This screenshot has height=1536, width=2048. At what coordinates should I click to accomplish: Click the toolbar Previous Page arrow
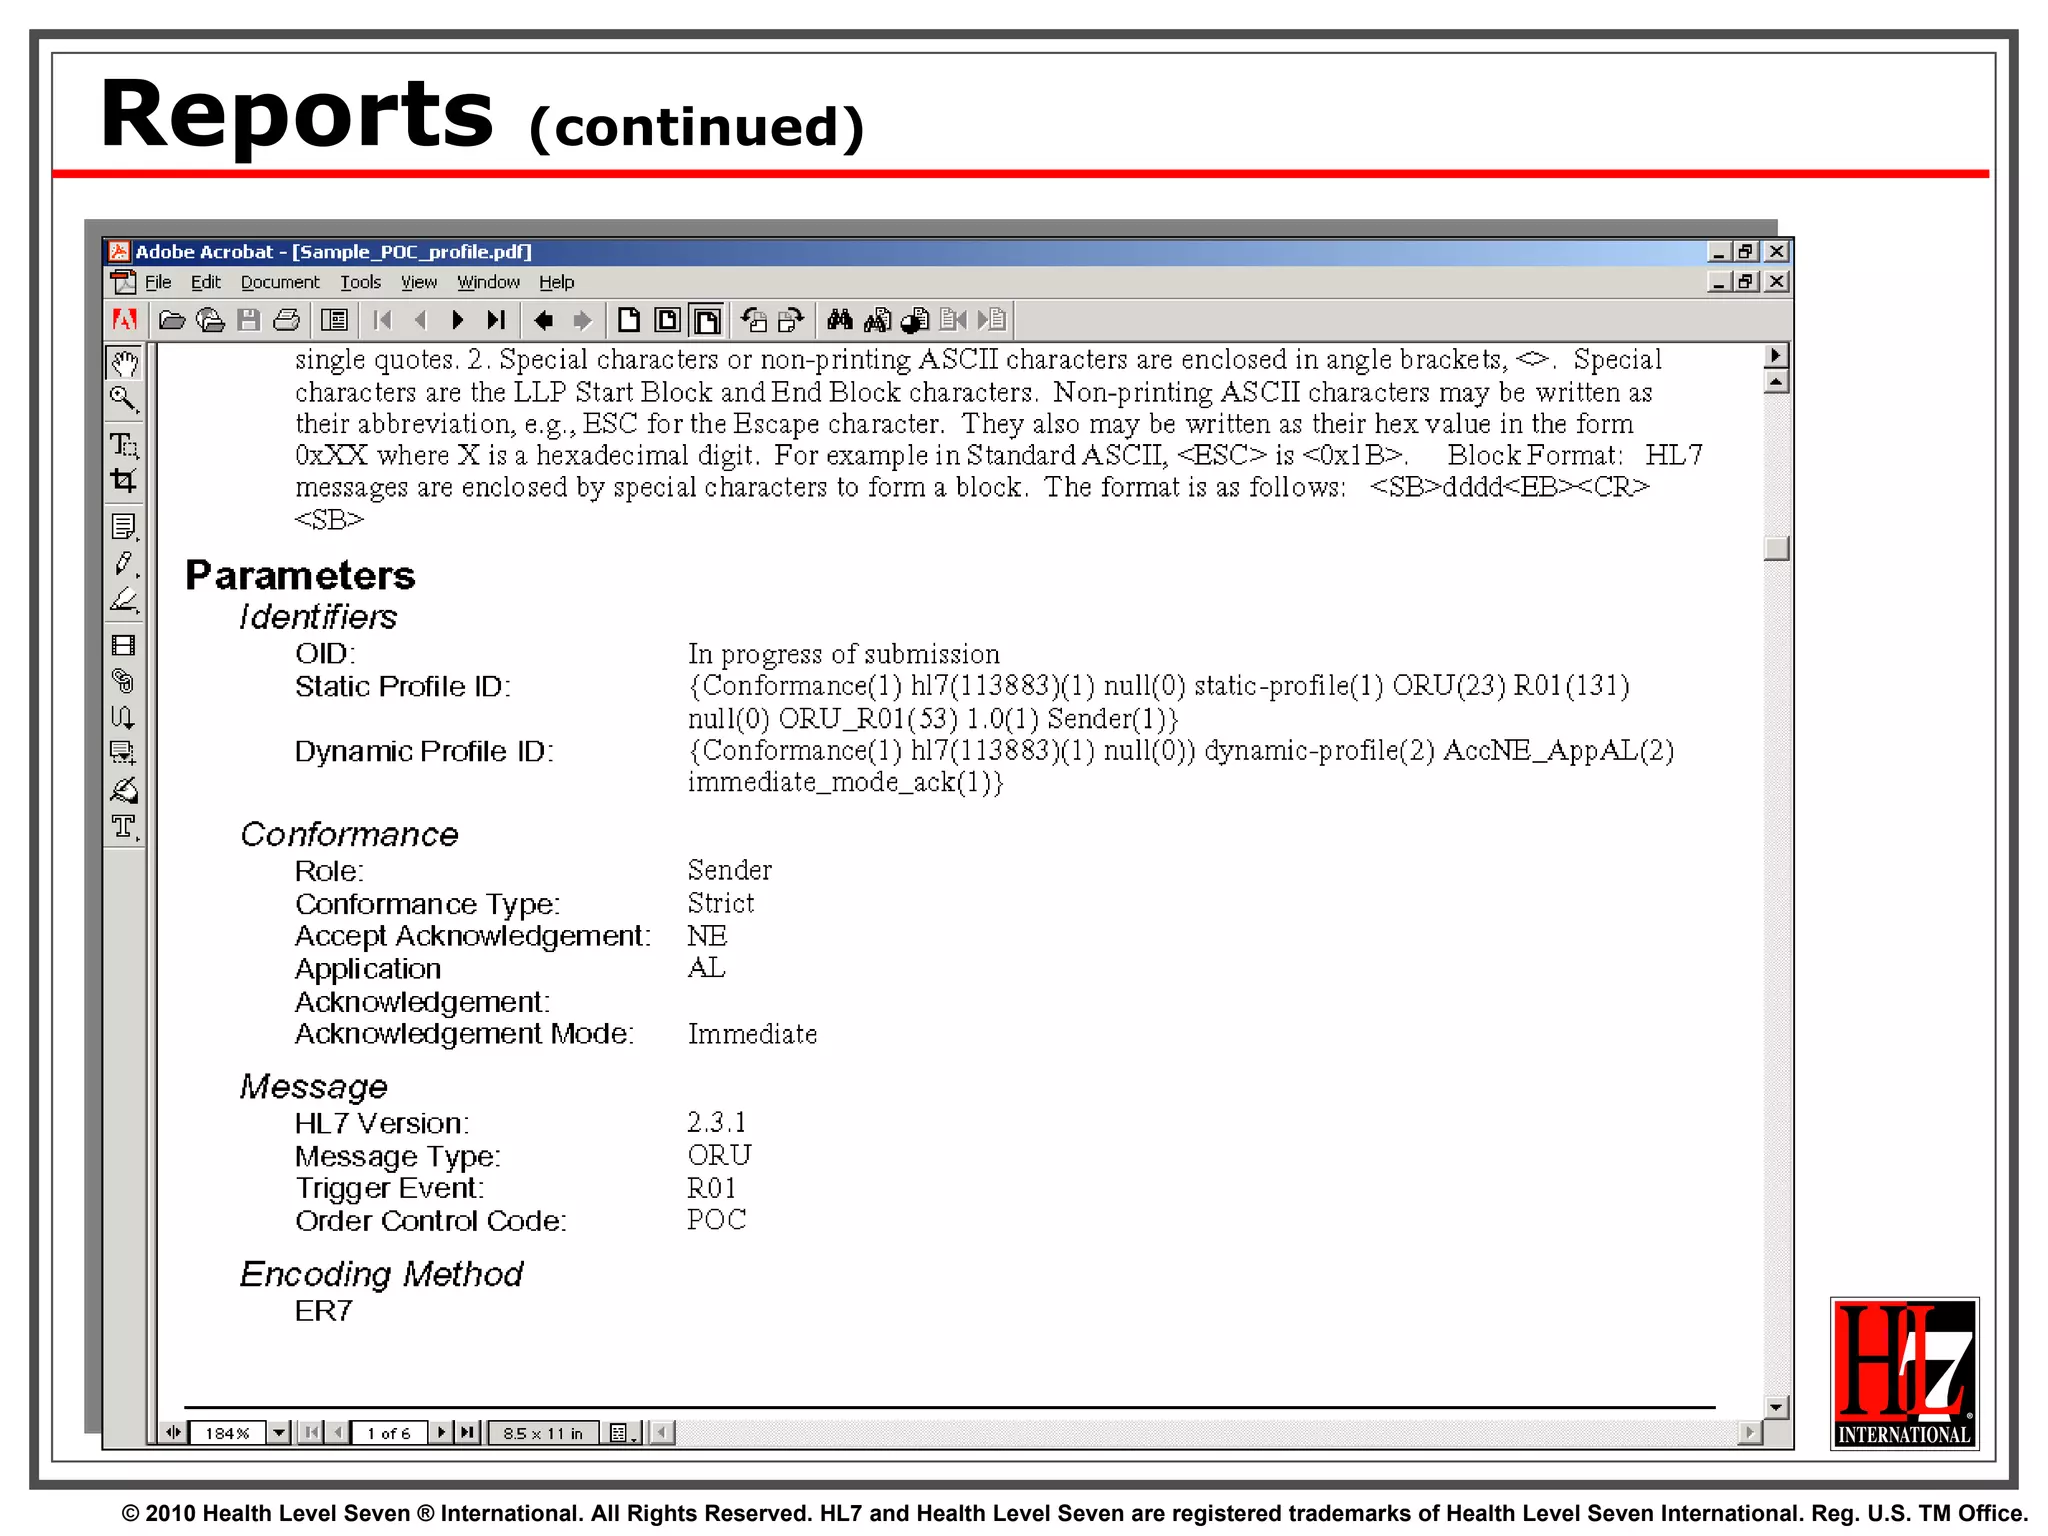(x=420, y=320)
